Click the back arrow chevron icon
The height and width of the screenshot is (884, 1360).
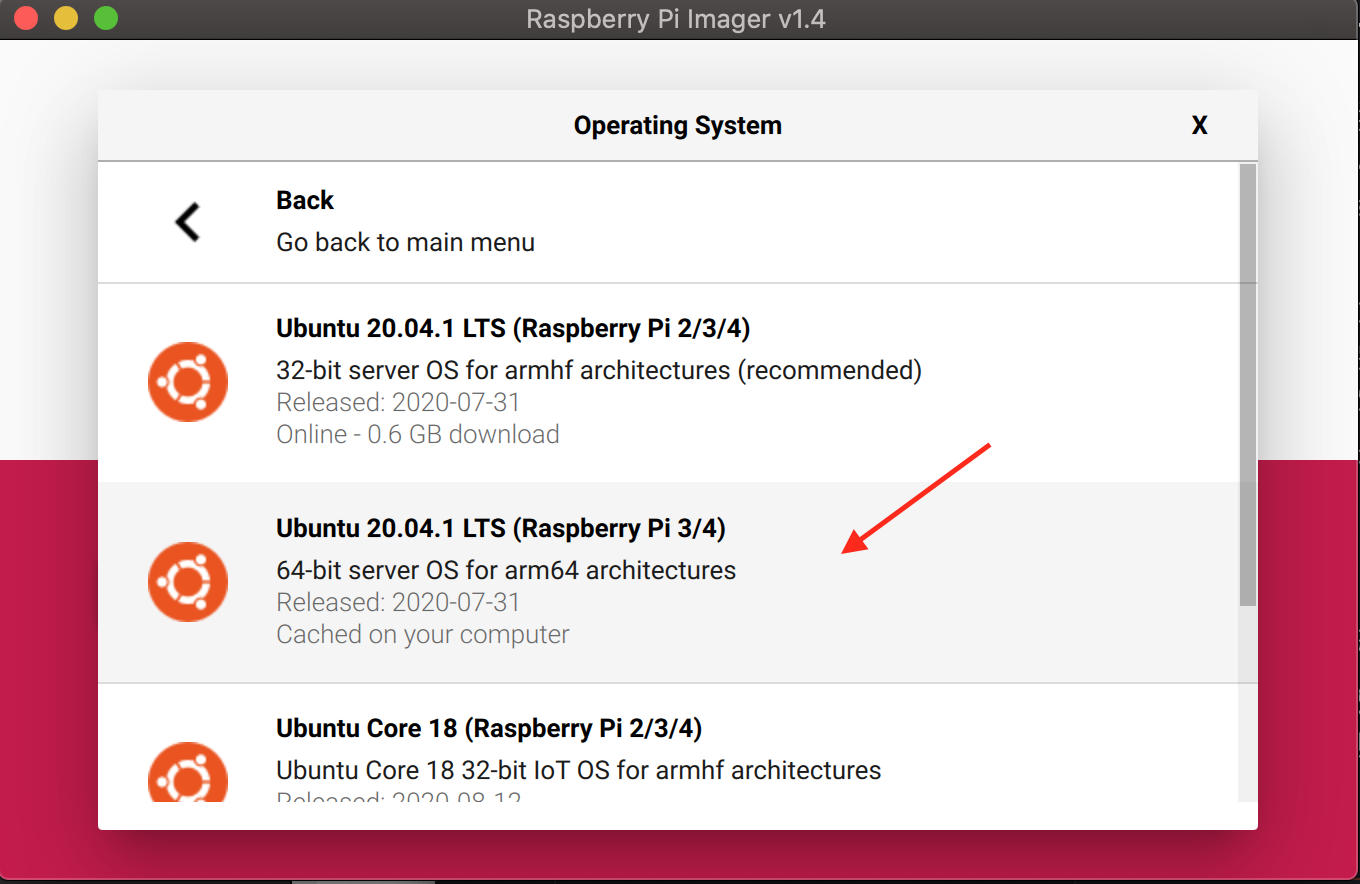click(x=188, y=222)
